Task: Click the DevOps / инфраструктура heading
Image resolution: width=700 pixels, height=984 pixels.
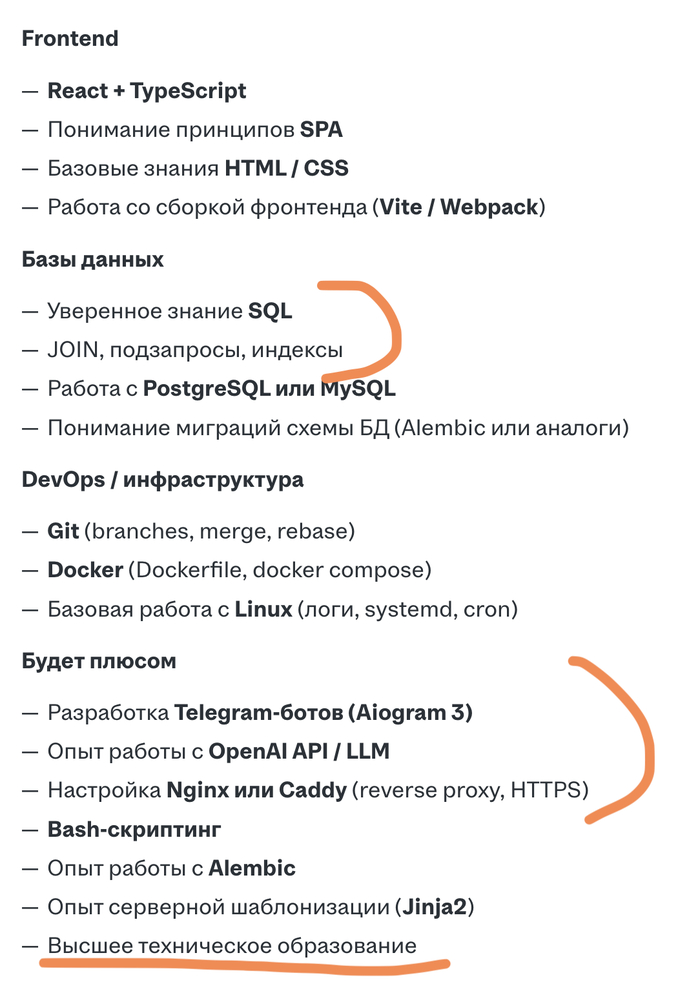Action: (x=162, y=480)
